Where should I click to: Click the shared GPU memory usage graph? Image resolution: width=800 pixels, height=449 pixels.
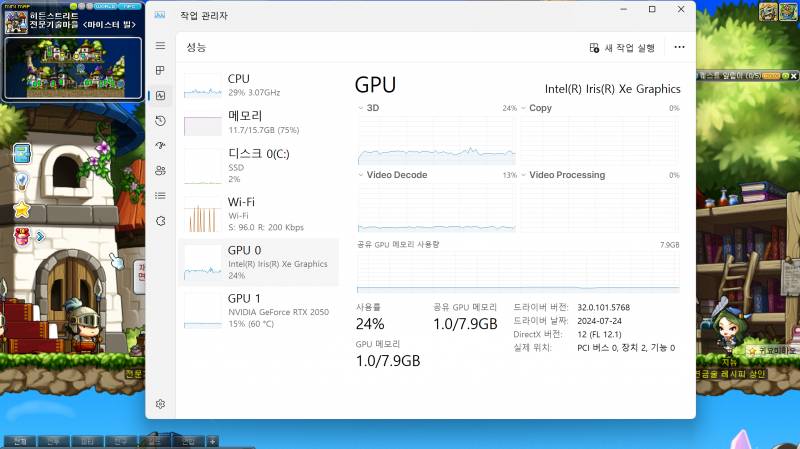pyautogui.click(x=518, y=272)
